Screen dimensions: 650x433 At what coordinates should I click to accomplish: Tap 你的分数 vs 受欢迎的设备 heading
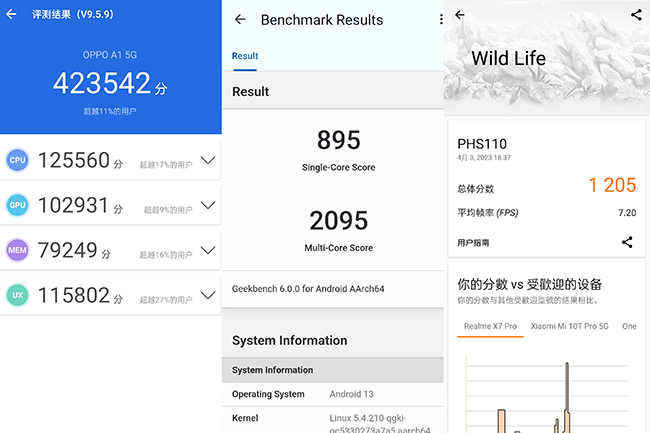(529, 284)
